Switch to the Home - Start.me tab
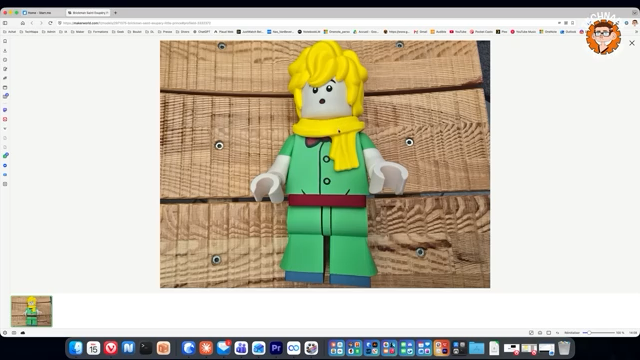Viewport: 640px width, 360px height. click(43, 13)
